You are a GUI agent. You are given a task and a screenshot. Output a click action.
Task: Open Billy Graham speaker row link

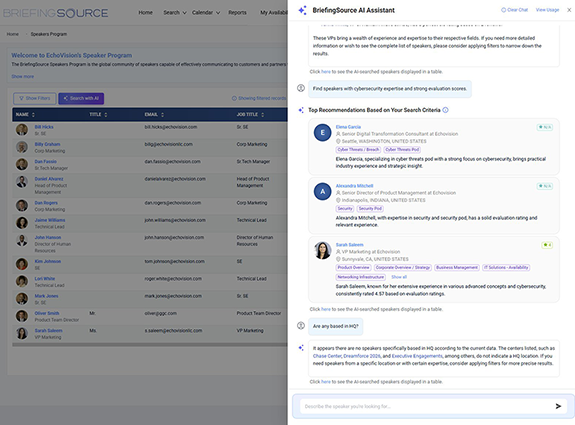pos(47,144)
